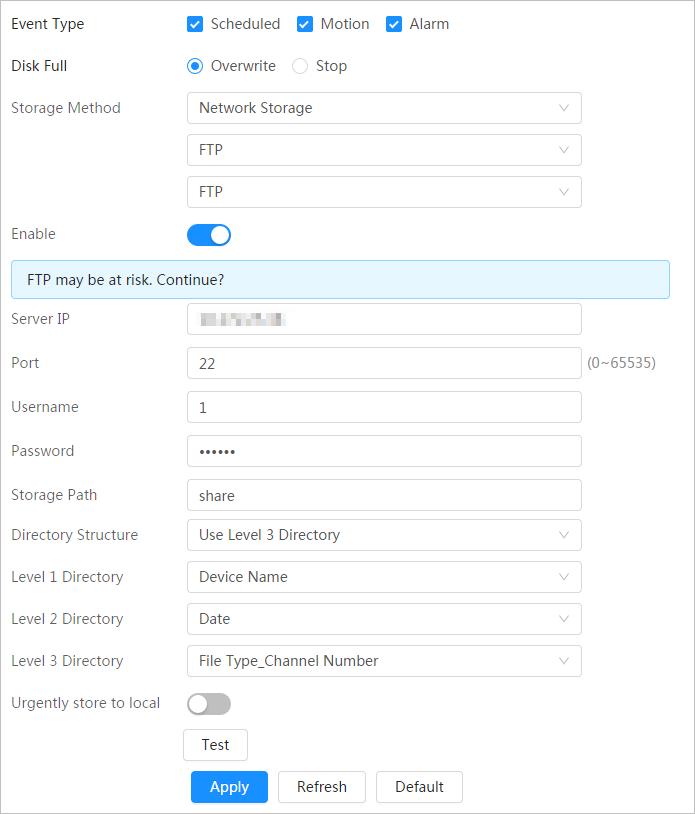
Task: Uncheck the Scheduled event type checkbox
Action: (195, 24)
